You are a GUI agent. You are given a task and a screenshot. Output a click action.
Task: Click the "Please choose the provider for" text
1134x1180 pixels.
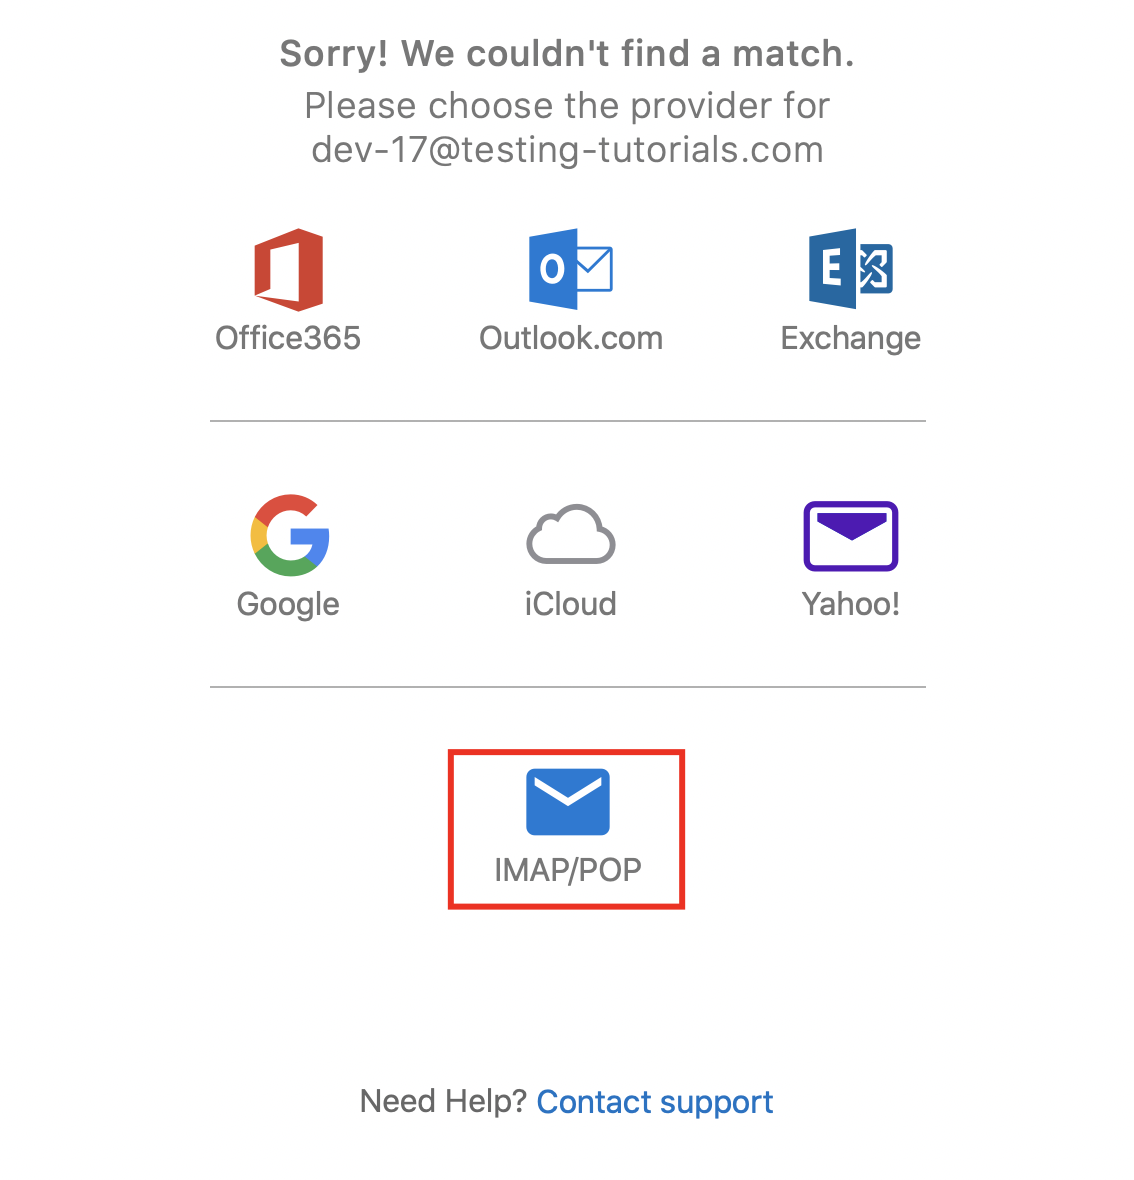tap(567, 106)
